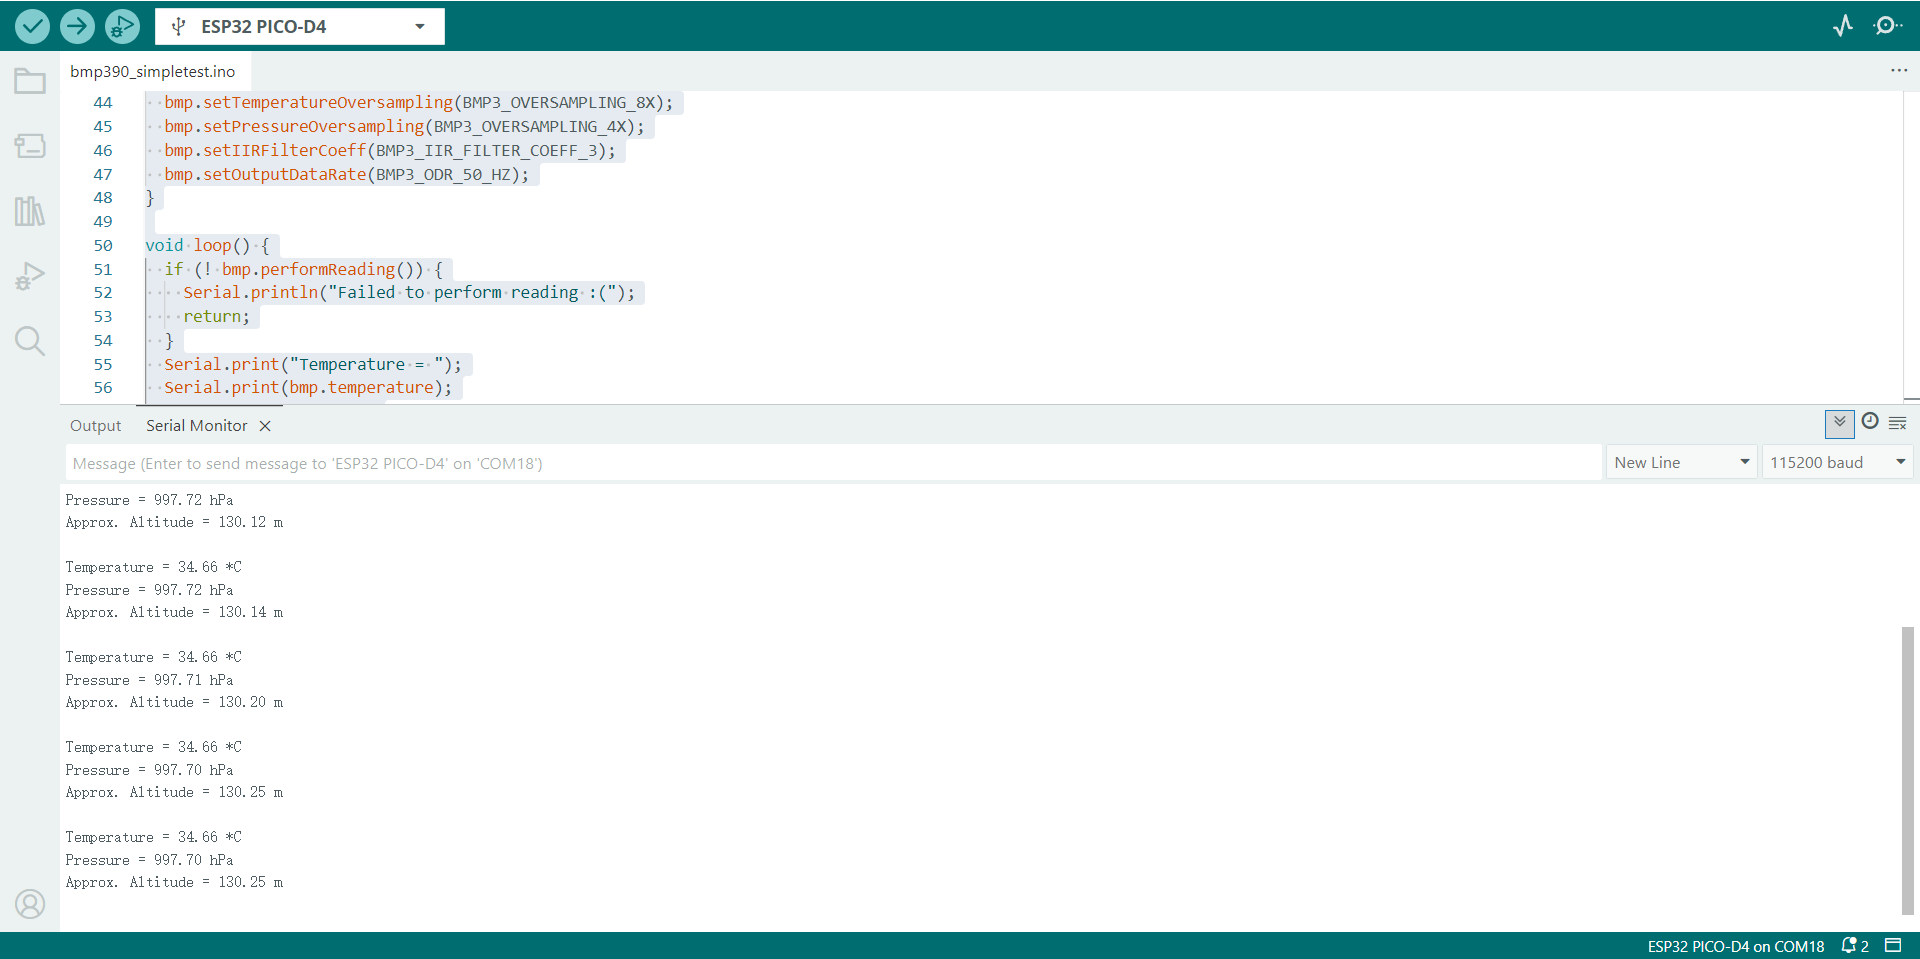Screen dimensions: 1920x959
Task: Click the Verify sketch checkmark button
Action: click(32, 26)
